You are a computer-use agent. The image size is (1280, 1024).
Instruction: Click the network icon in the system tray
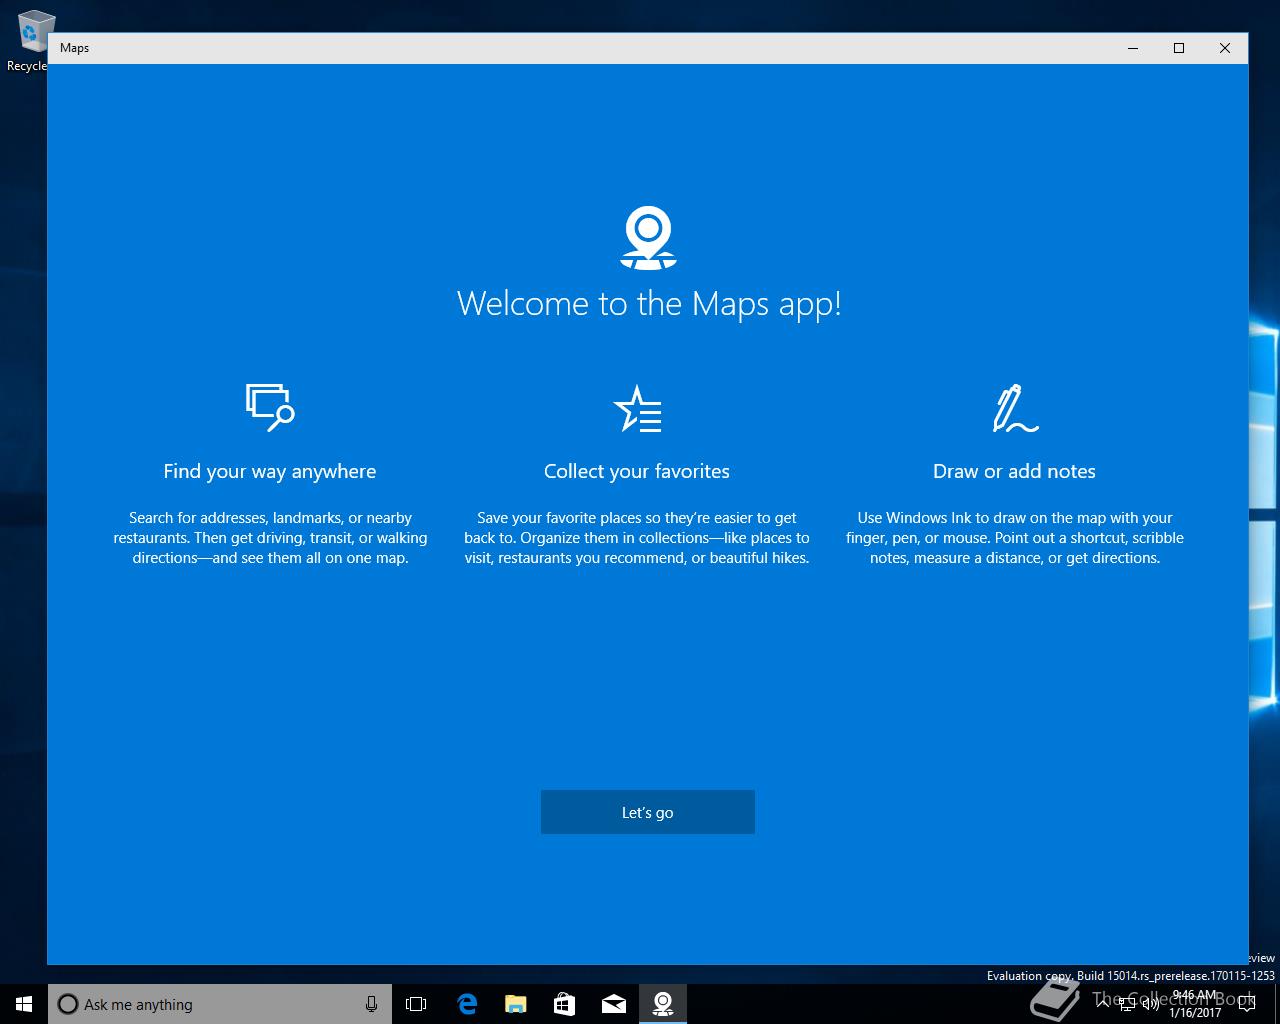(x=1127, y=1004)
